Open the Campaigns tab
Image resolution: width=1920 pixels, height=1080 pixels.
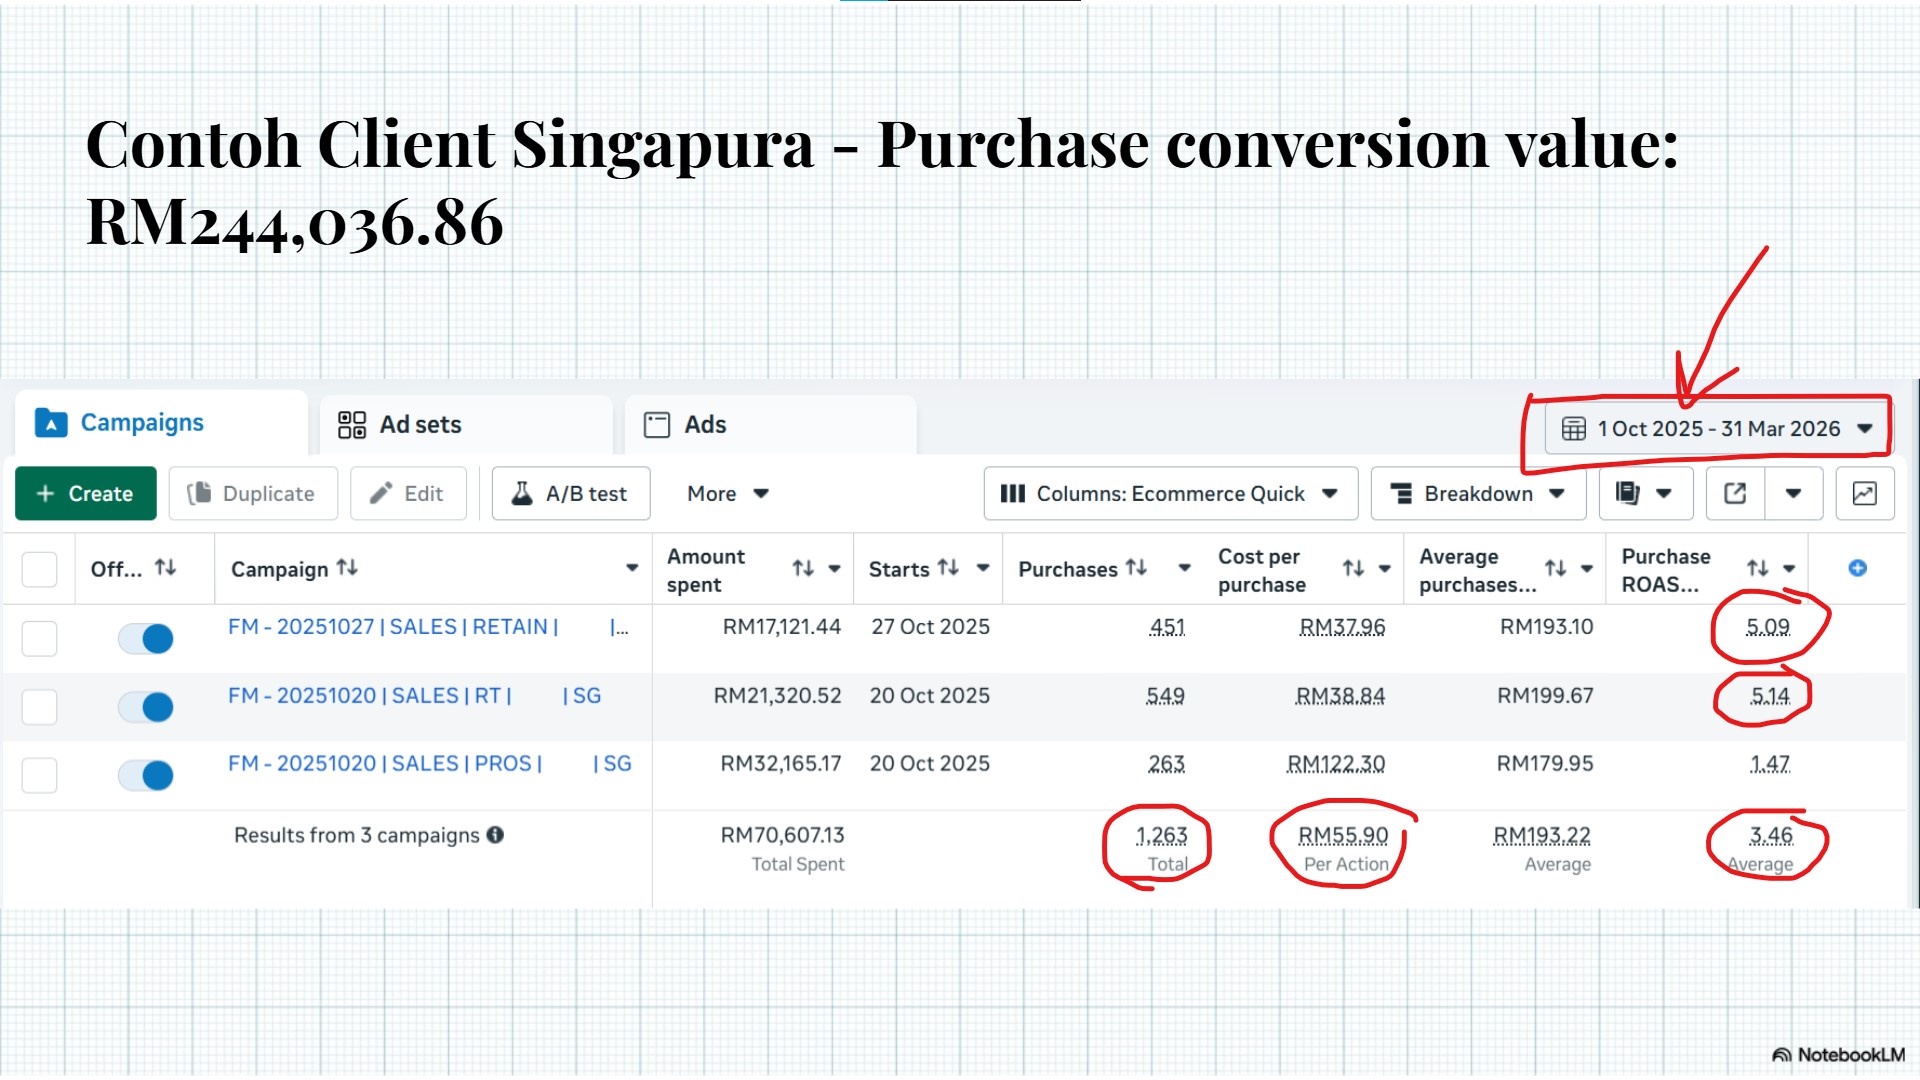coord(160,423)
